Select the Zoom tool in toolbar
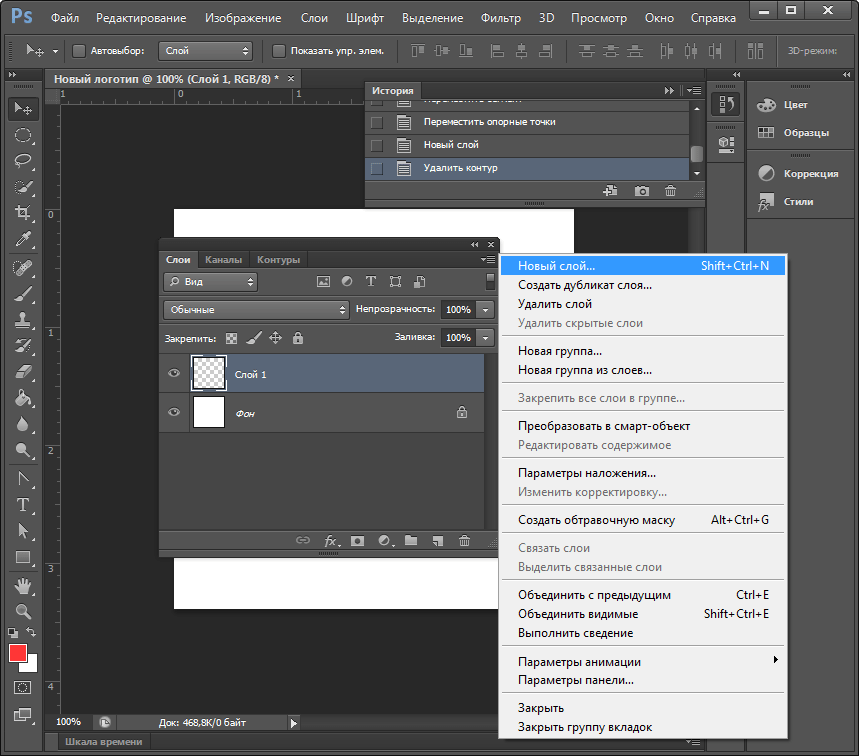The width and height of the screenshot is (859, 756). pos(23,610)
